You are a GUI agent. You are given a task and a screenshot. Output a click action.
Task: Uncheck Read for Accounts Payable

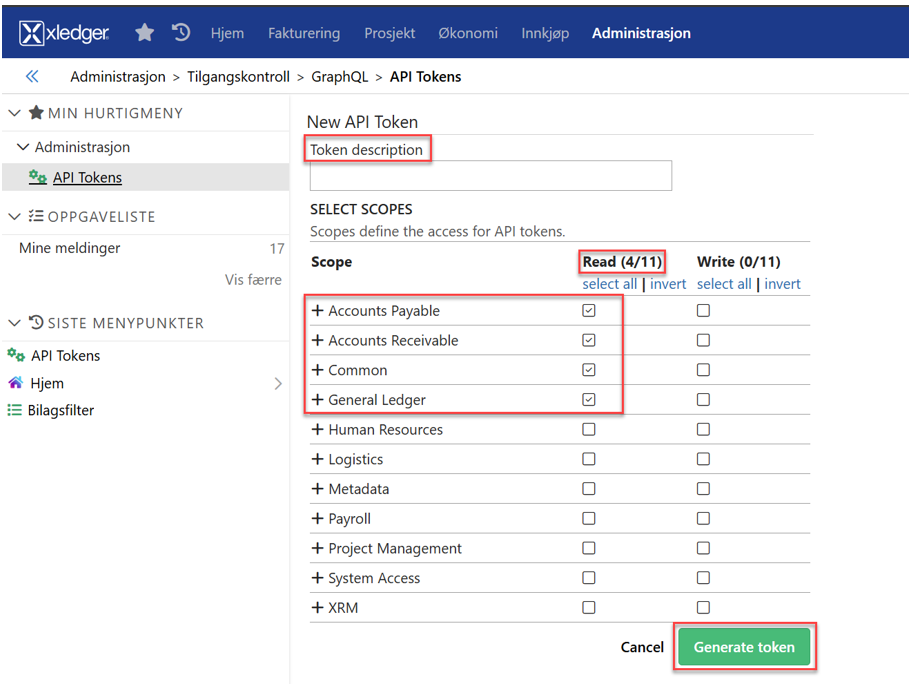coord(589,311)
